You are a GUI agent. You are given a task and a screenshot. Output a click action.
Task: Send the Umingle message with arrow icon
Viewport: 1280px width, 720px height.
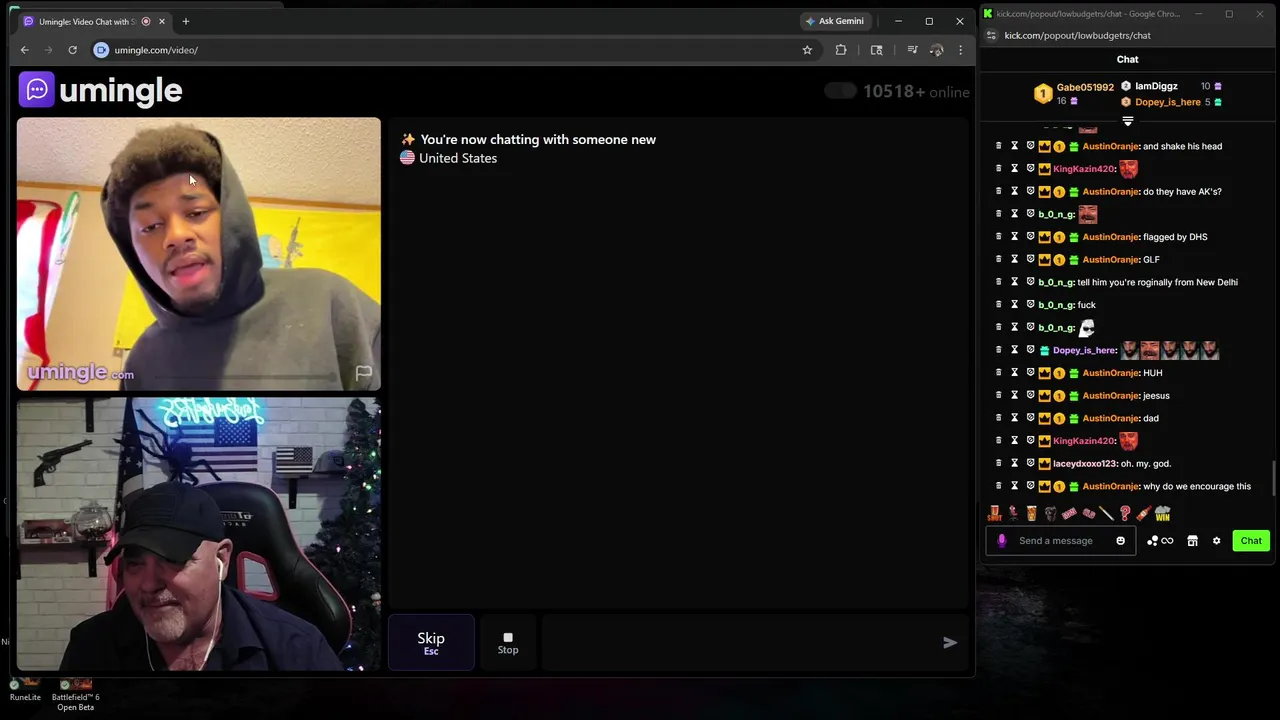[950, 643]
